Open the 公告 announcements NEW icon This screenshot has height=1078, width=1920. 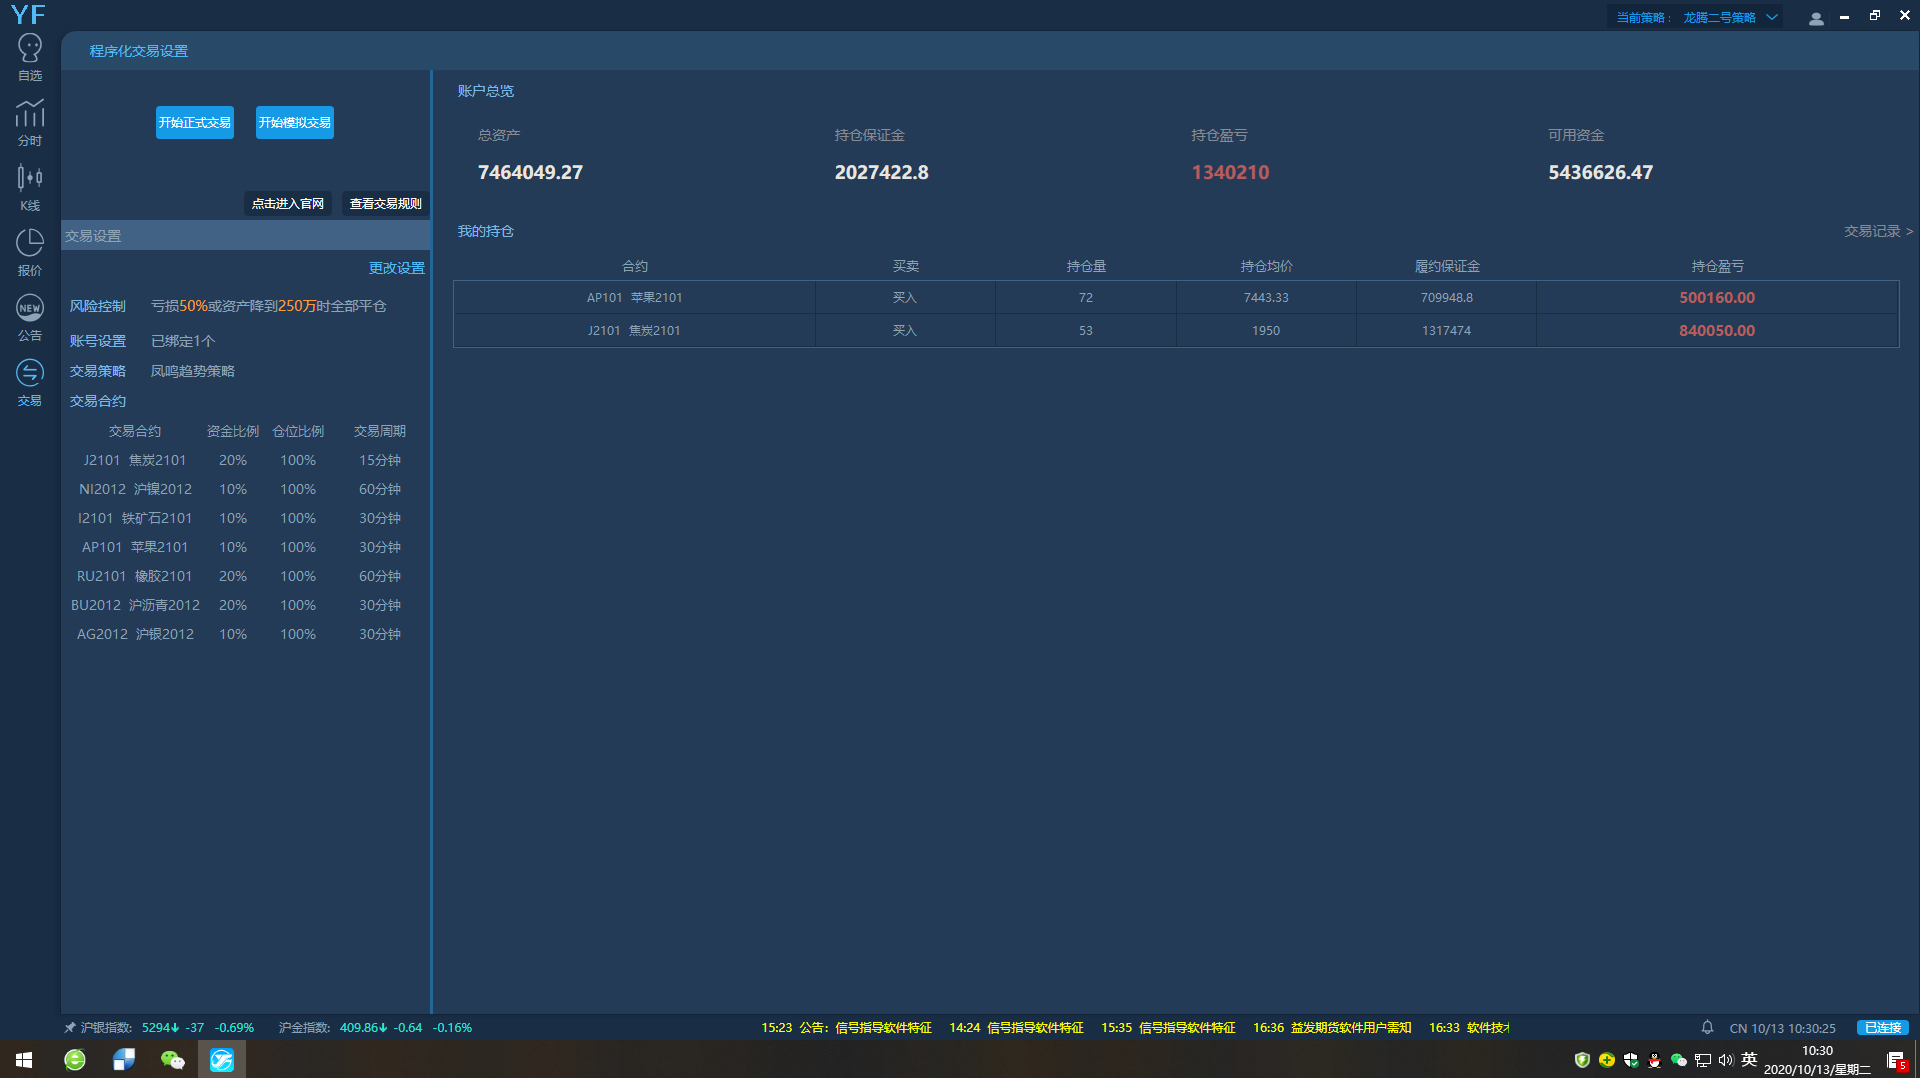30,317
